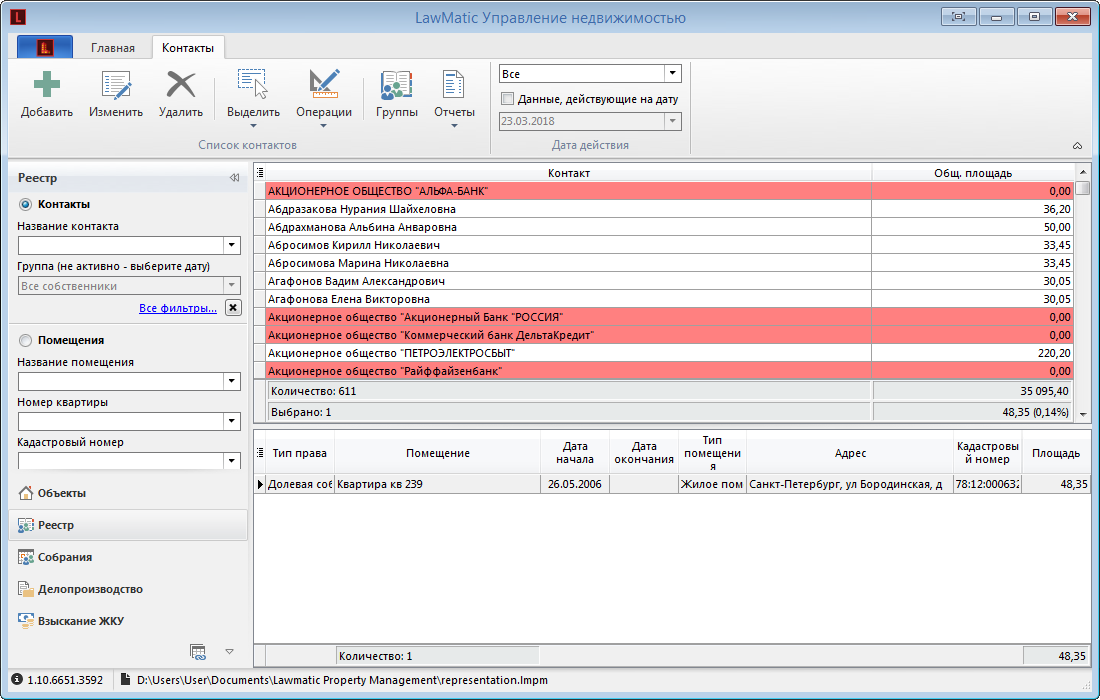This screenshot has width=1100, height=700.
Task: Sort by the Тип права column header
Action: [x=300, y=453]
